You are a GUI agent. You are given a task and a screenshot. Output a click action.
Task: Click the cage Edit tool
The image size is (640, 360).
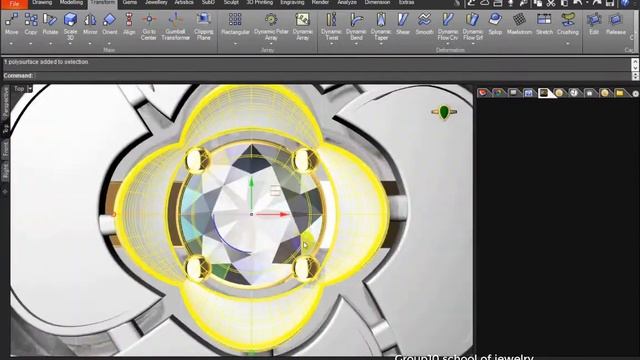point(594,24)
